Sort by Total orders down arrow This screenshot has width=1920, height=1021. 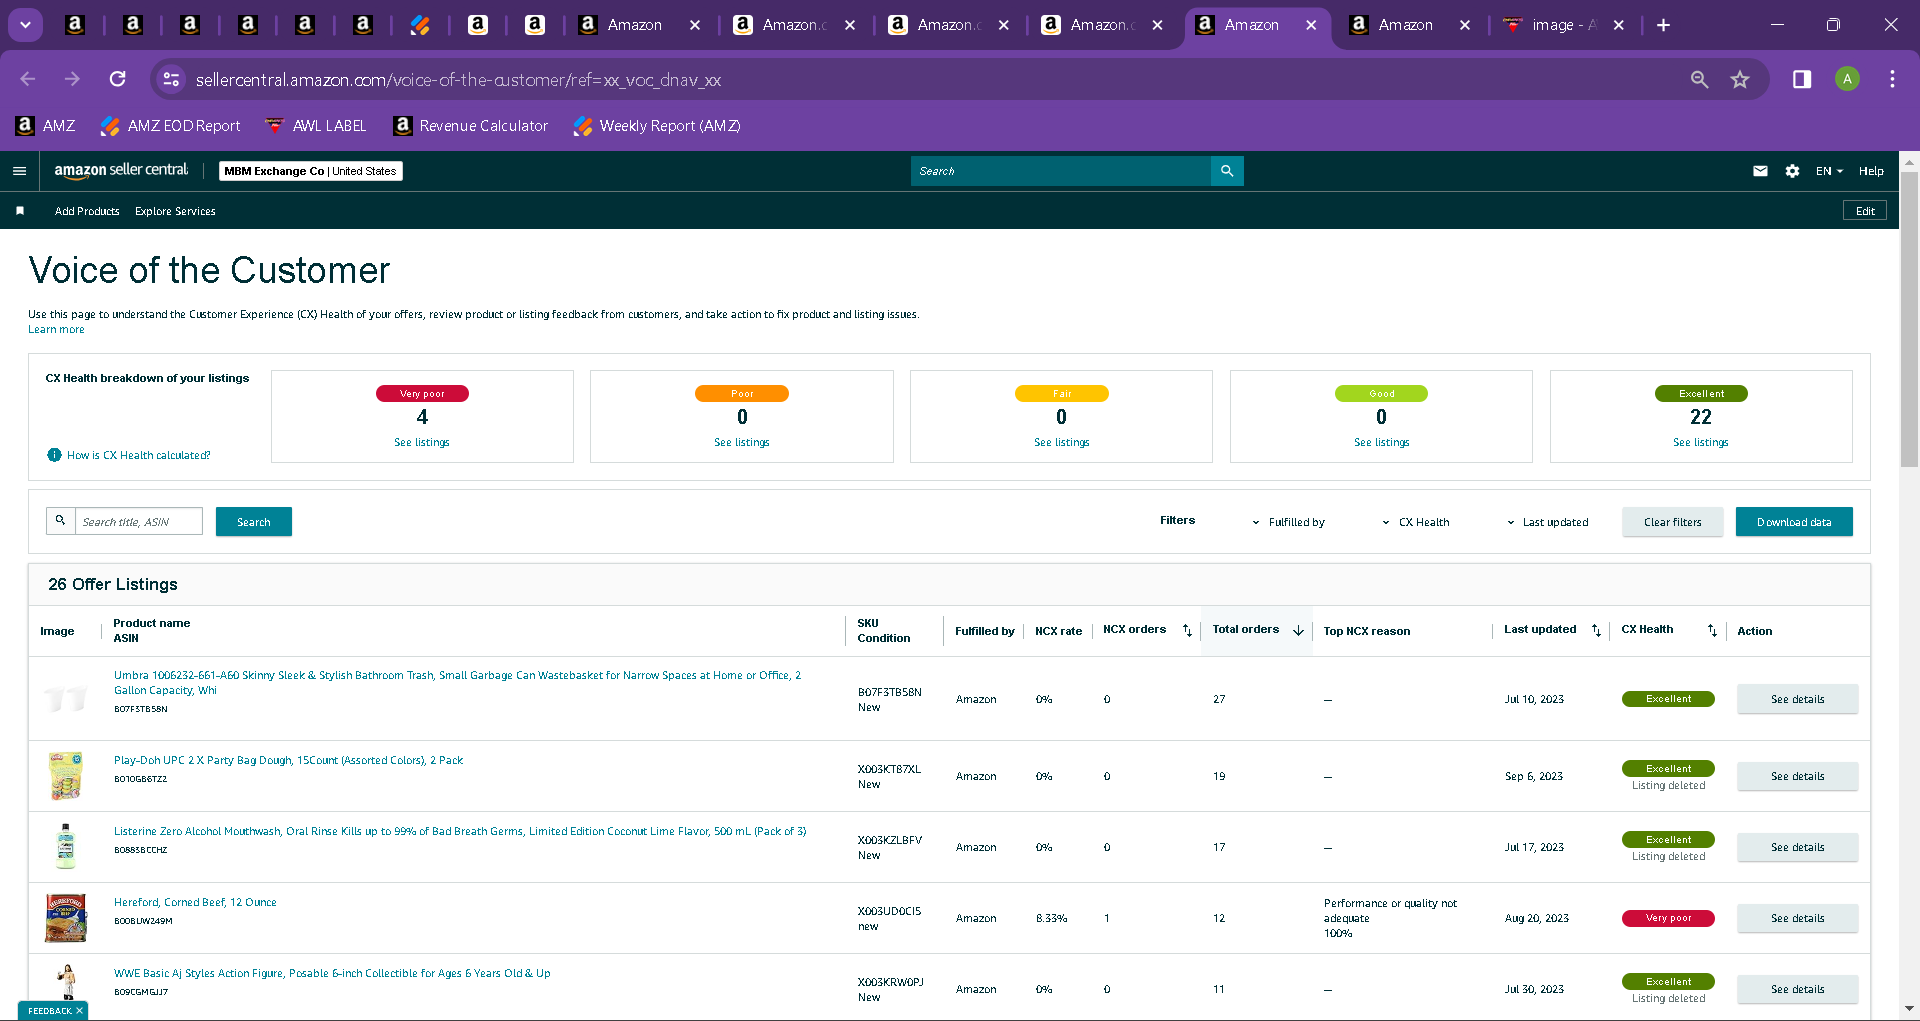point(1298,630)
